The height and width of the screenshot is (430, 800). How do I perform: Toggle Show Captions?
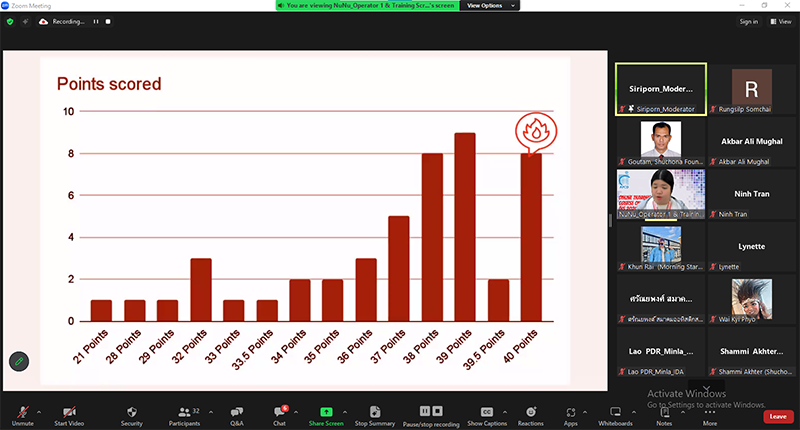pos(487,415)
